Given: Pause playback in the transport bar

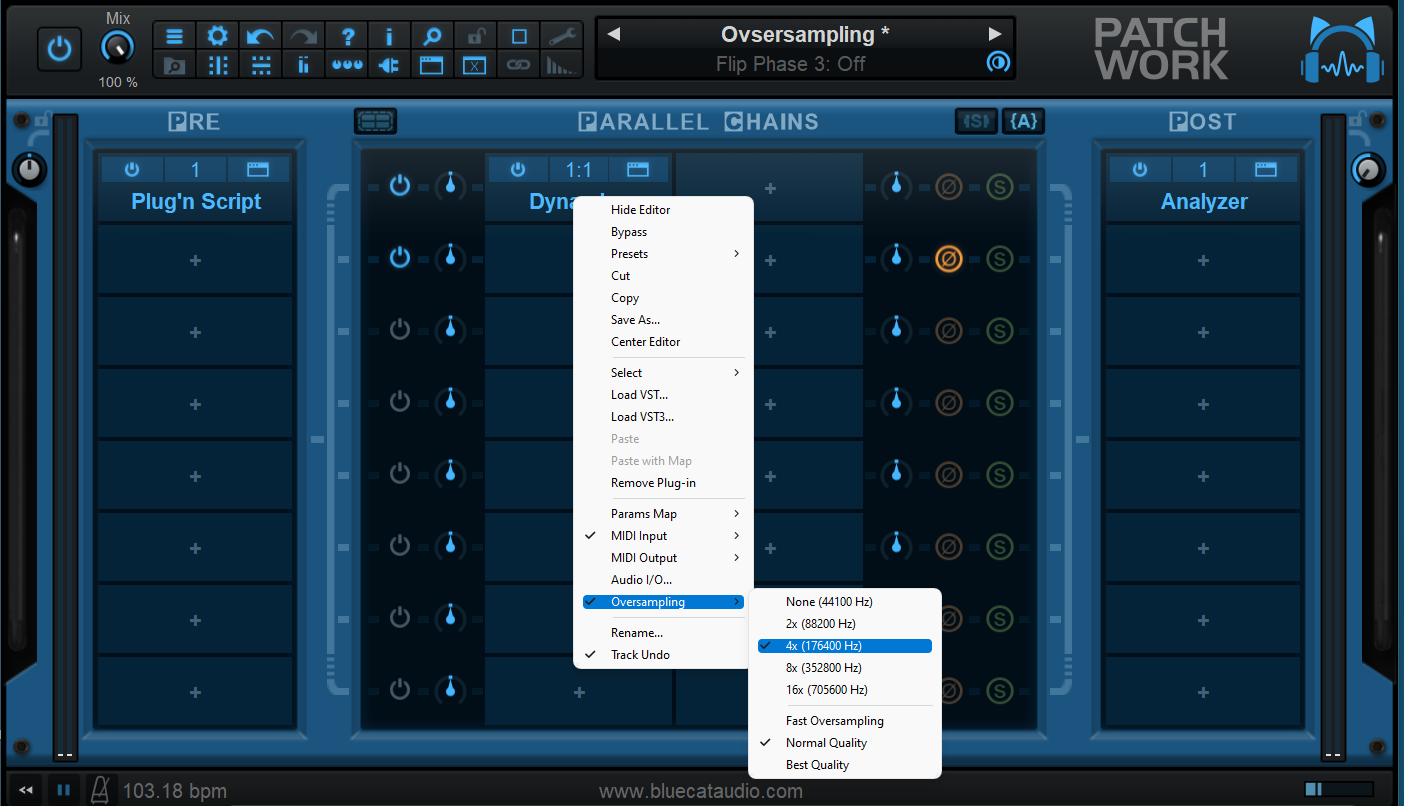Looking at the screenshot, I should (x=64, y=790).
